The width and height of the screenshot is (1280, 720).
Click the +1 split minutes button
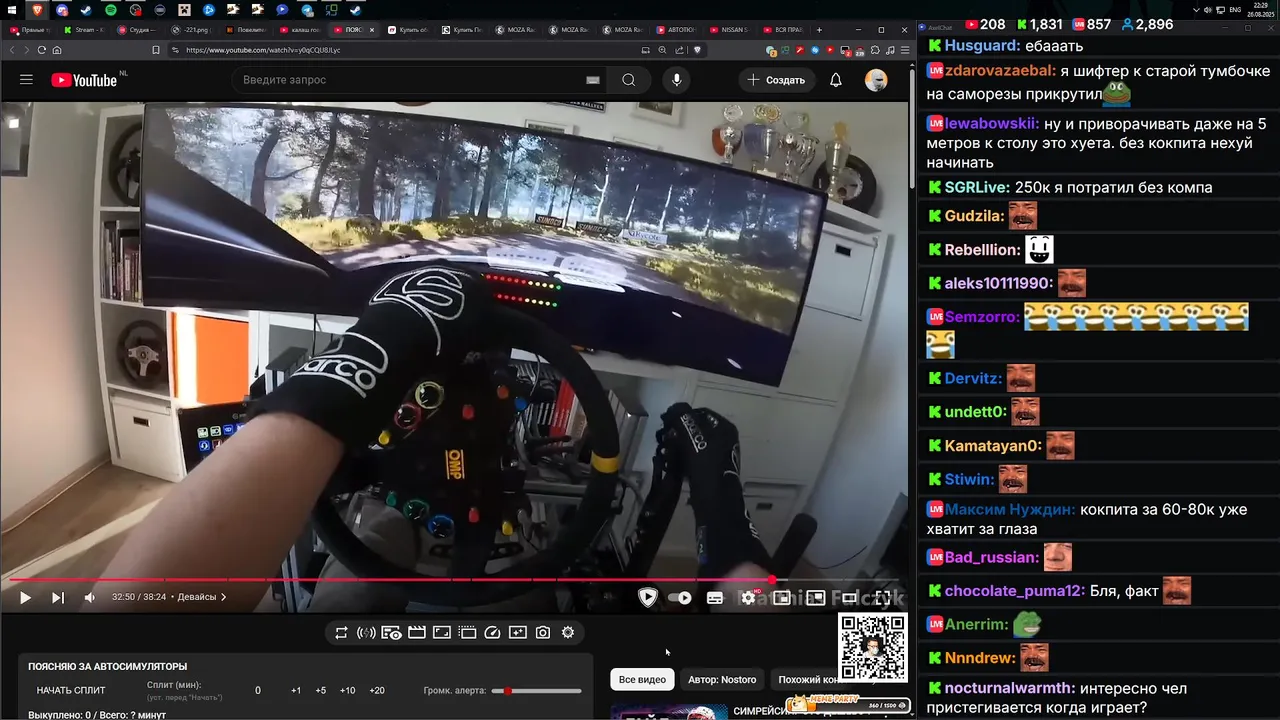(x=296, y=690)
